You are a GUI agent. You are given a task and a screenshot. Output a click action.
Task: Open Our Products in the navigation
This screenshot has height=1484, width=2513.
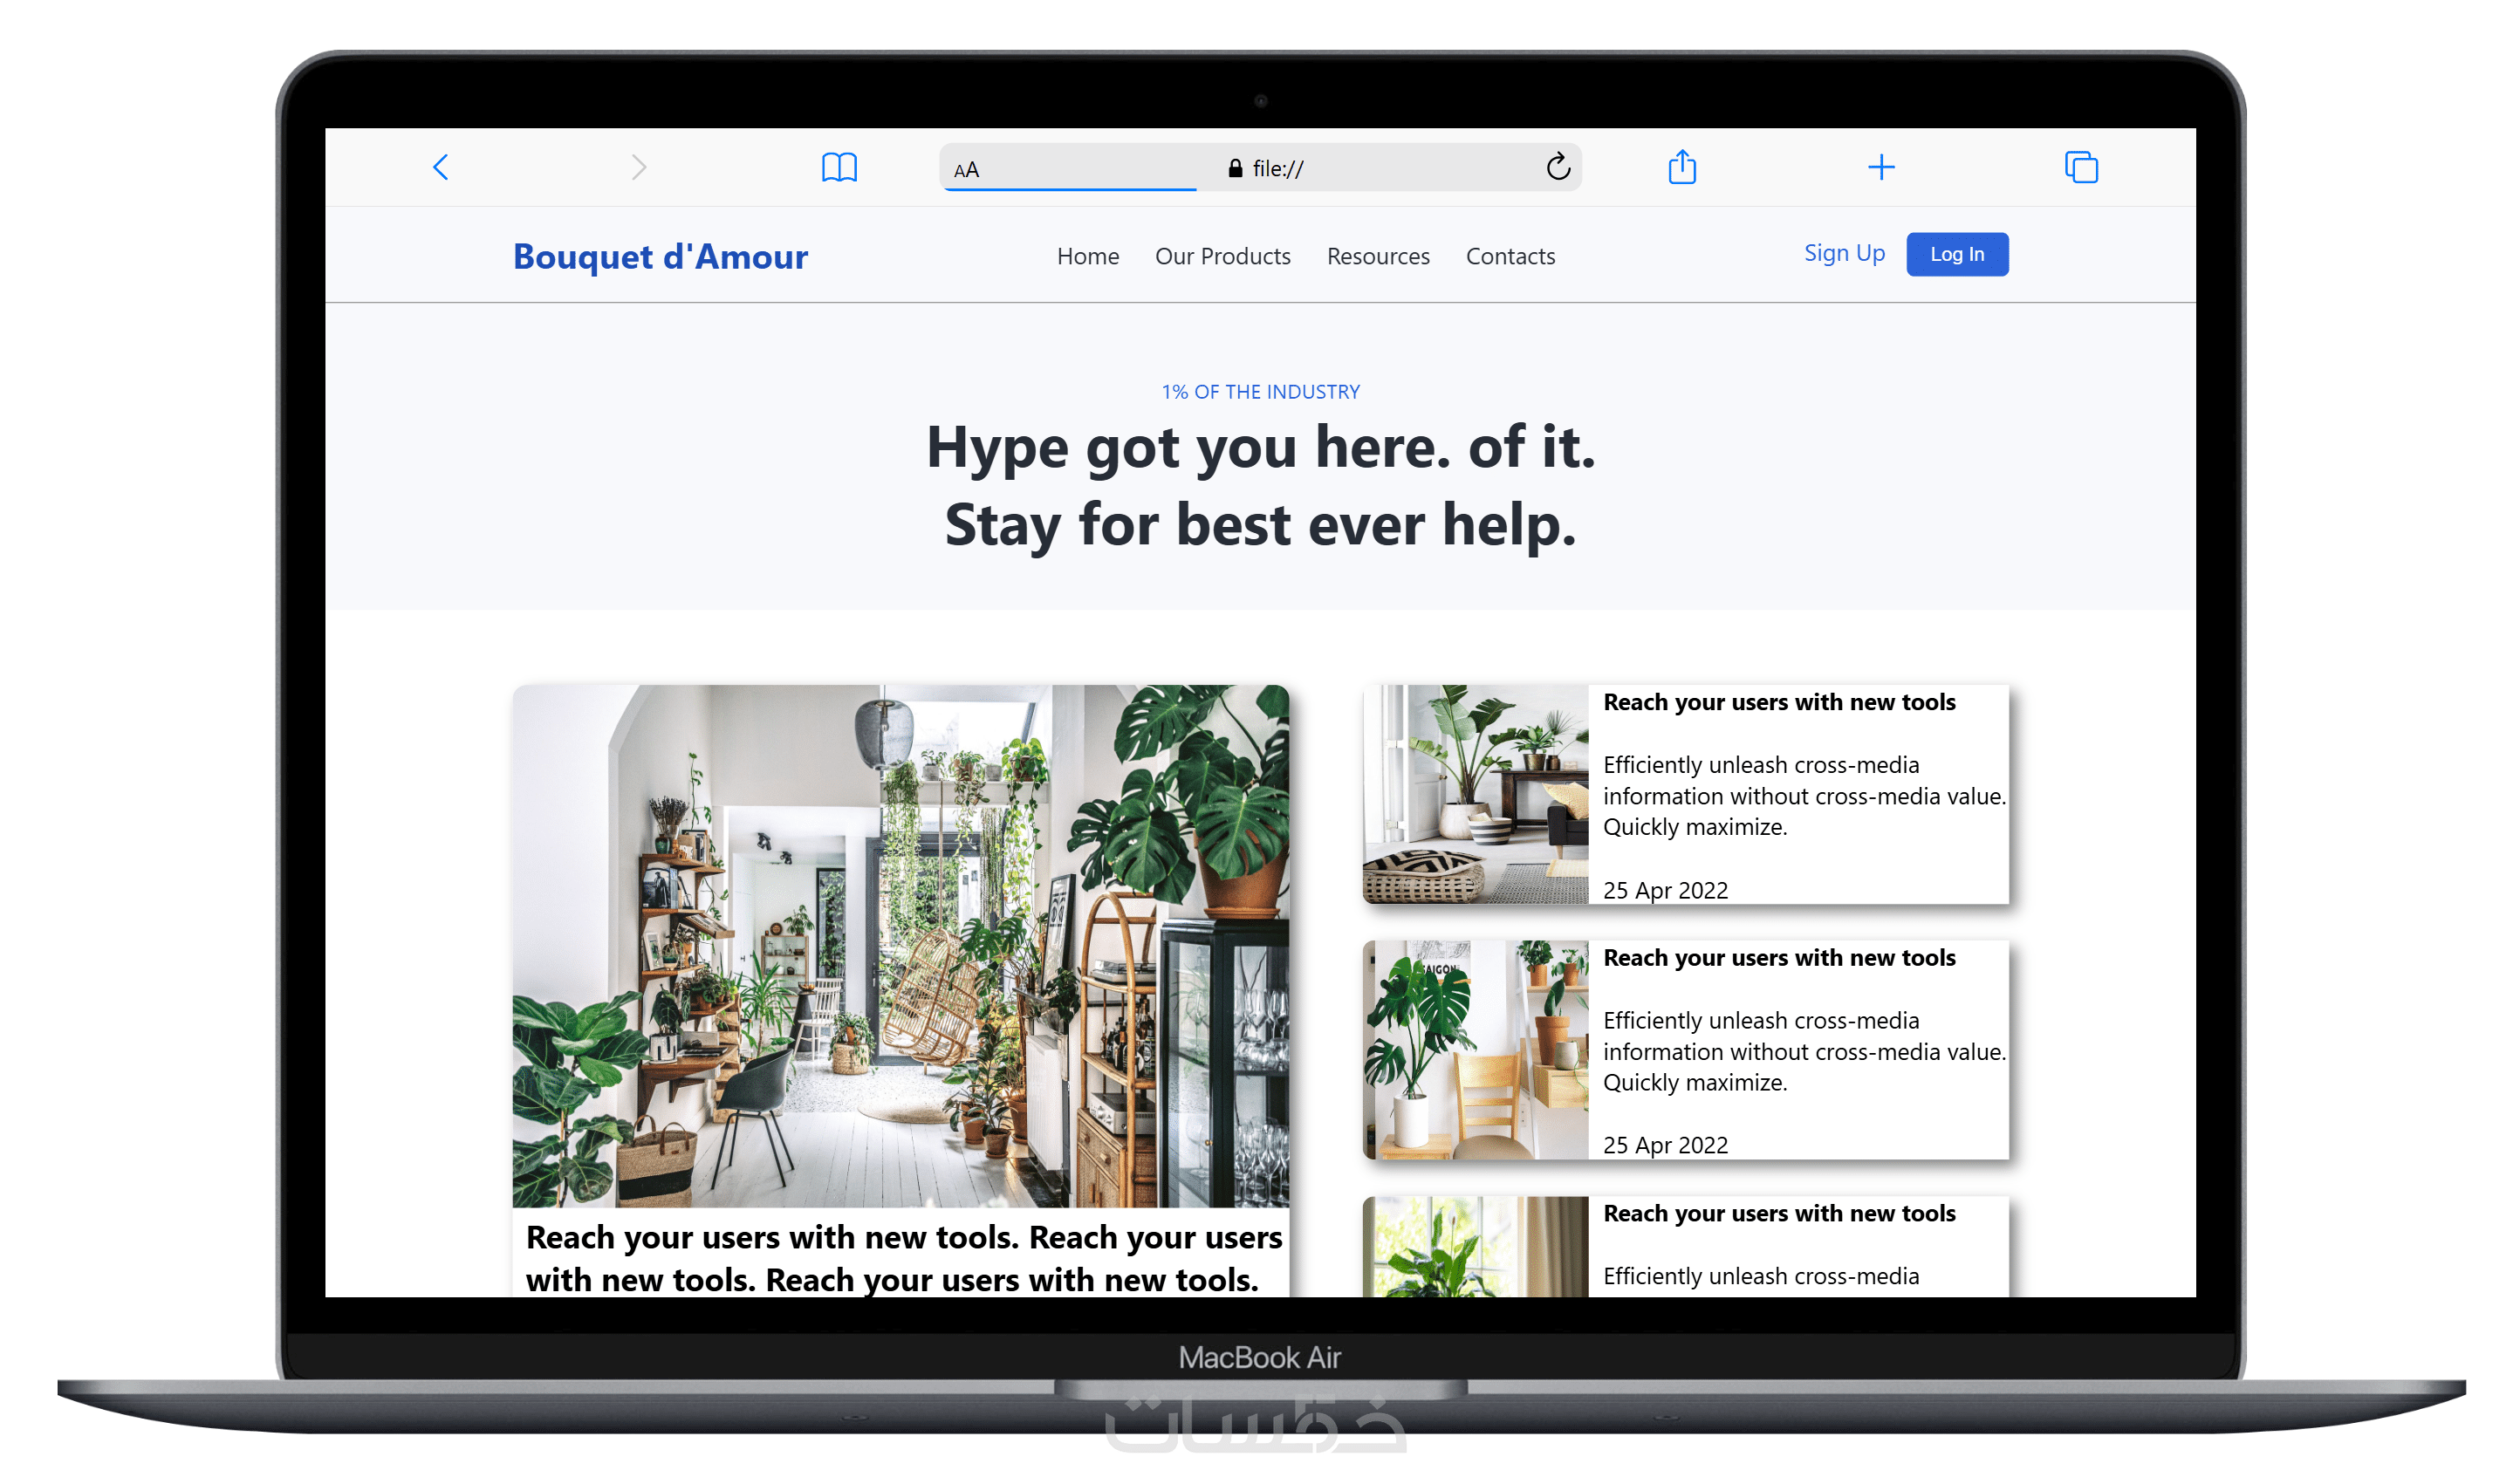[1222, 256]
